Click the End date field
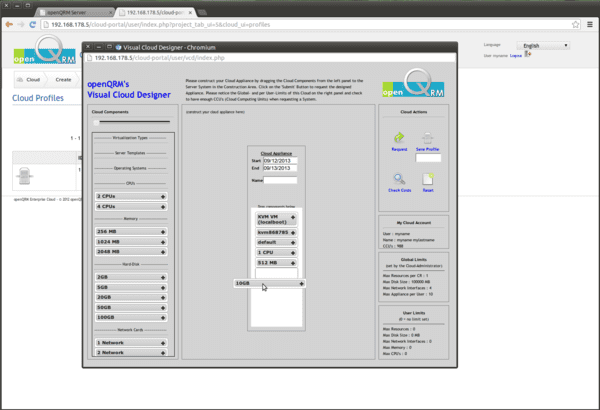The width and height of the screenshot is (600, 410). coord(280,168)
